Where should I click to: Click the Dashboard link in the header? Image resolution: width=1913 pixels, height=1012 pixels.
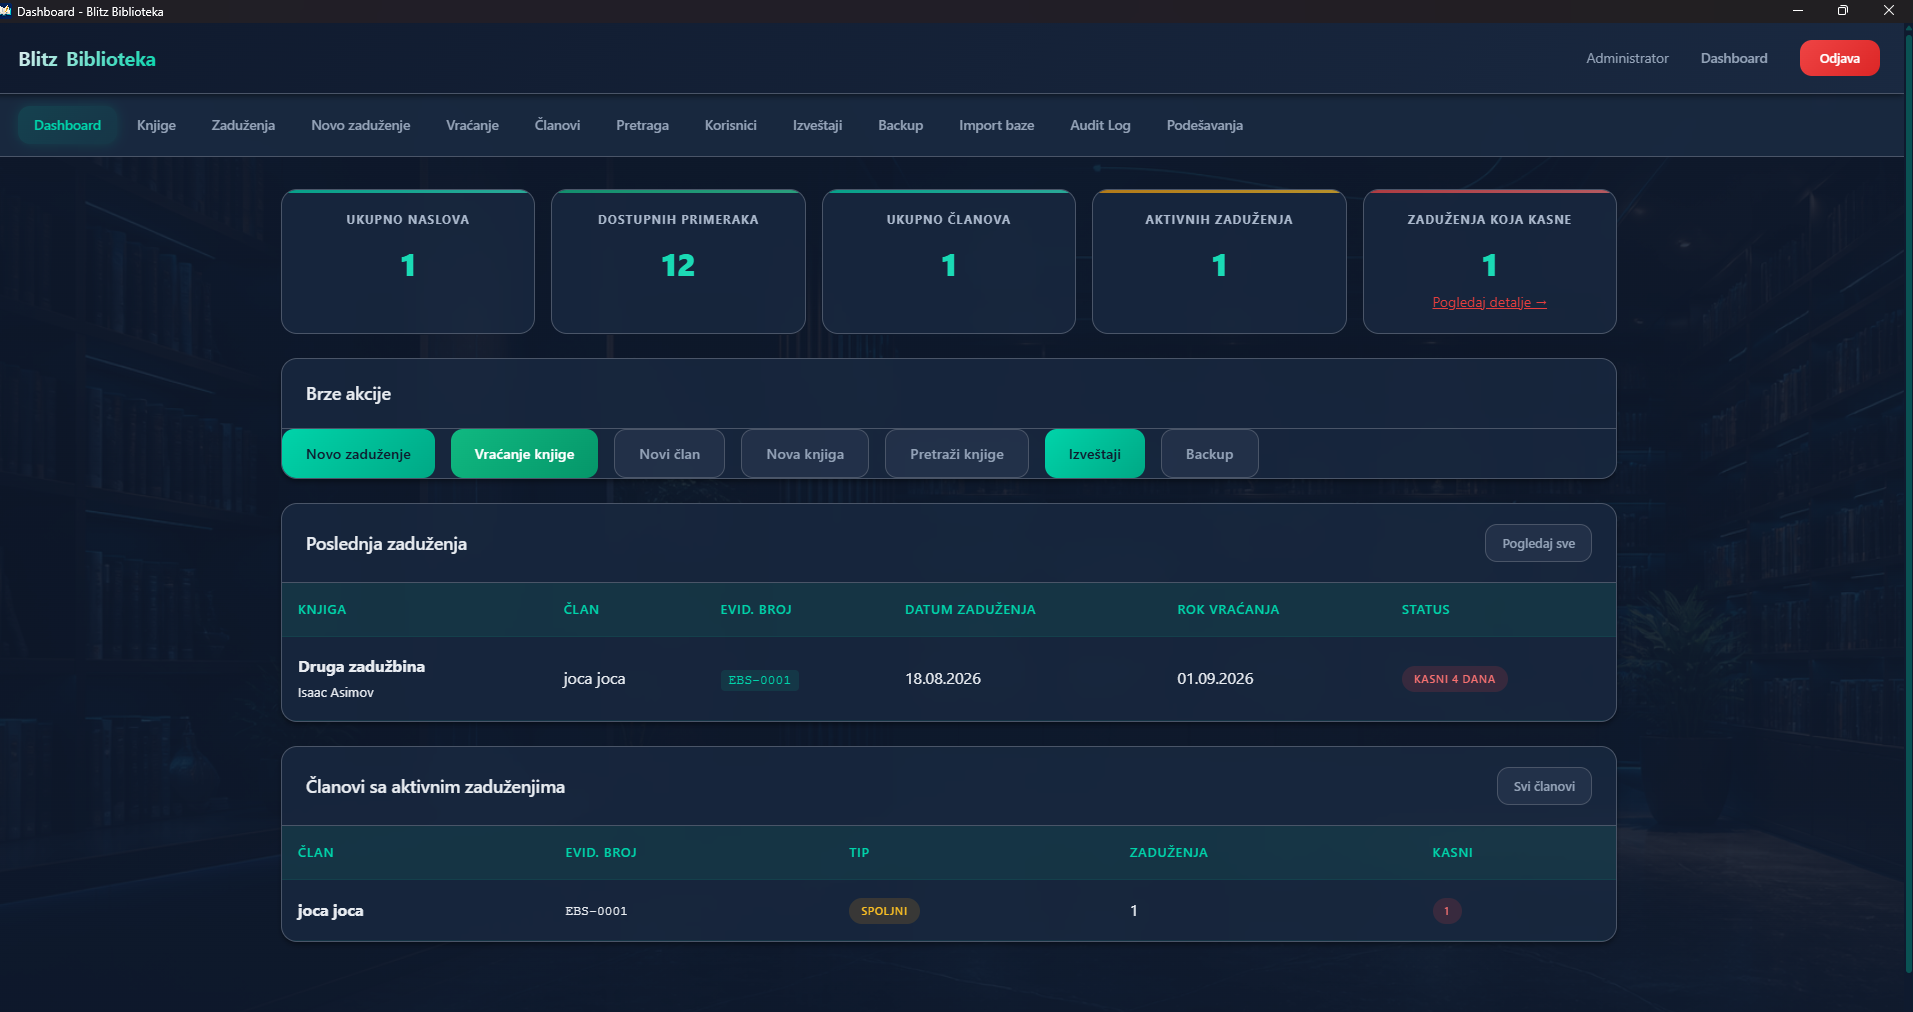point(1734,58)
